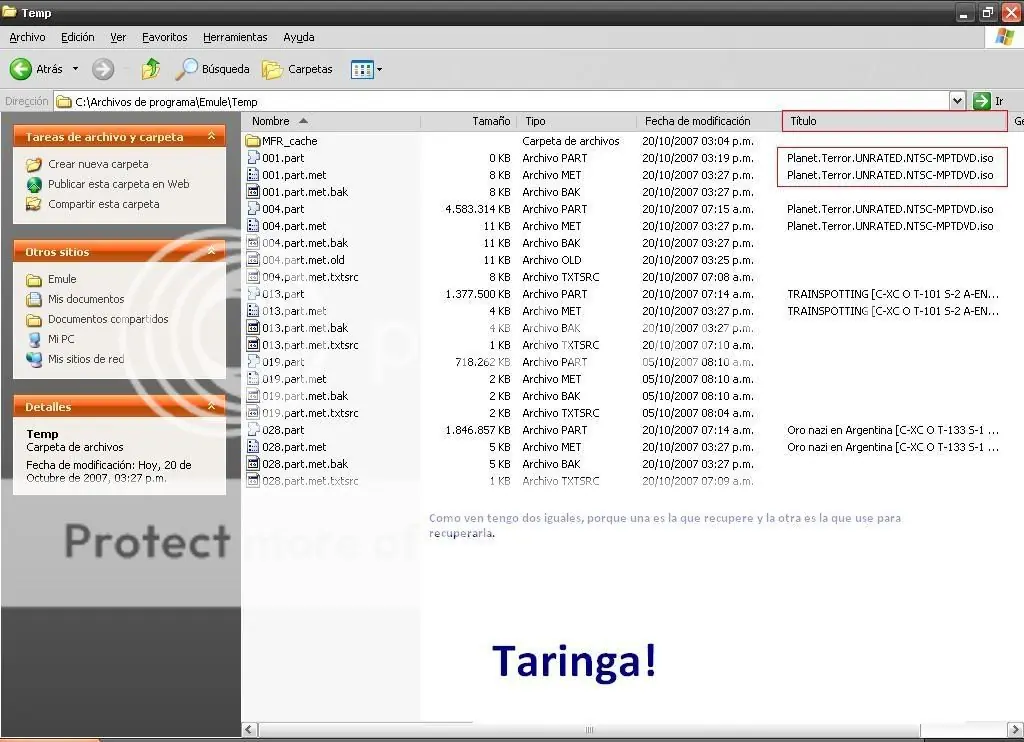1024x742 pixels.
Task: Select the 004.part.met file icon
Action: [253, 225]
